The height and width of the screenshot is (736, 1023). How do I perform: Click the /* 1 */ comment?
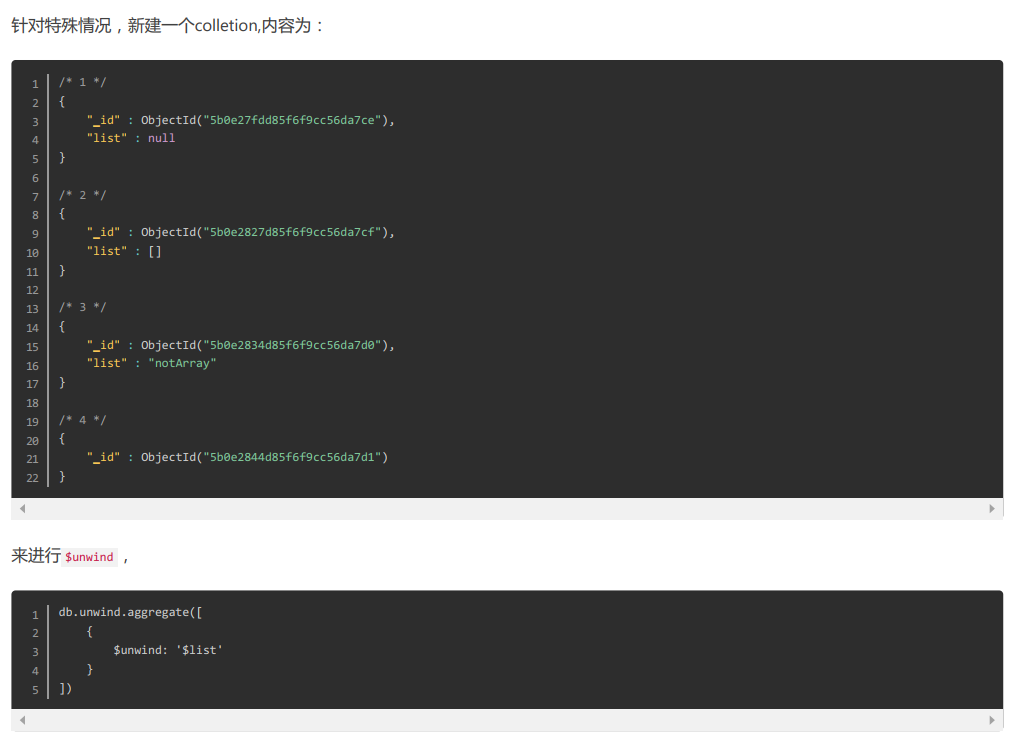tap(82, 82)
